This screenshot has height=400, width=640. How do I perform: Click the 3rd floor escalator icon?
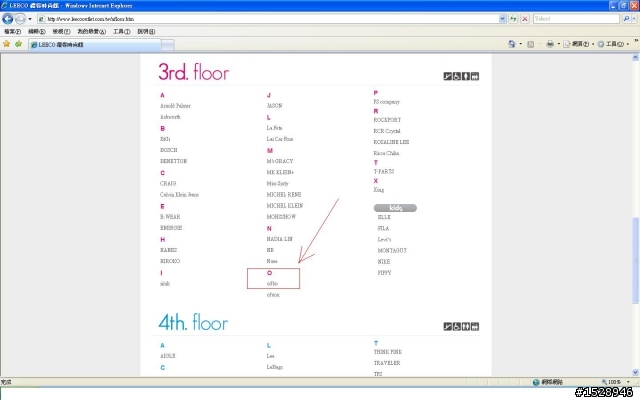pos(447,76)
